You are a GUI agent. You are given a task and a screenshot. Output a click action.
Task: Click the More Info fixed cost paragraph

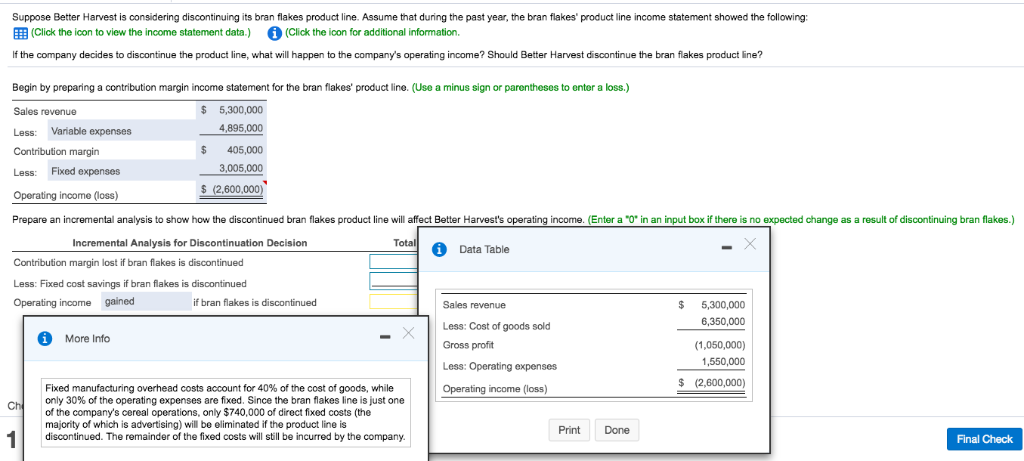(x=226, y=412)
